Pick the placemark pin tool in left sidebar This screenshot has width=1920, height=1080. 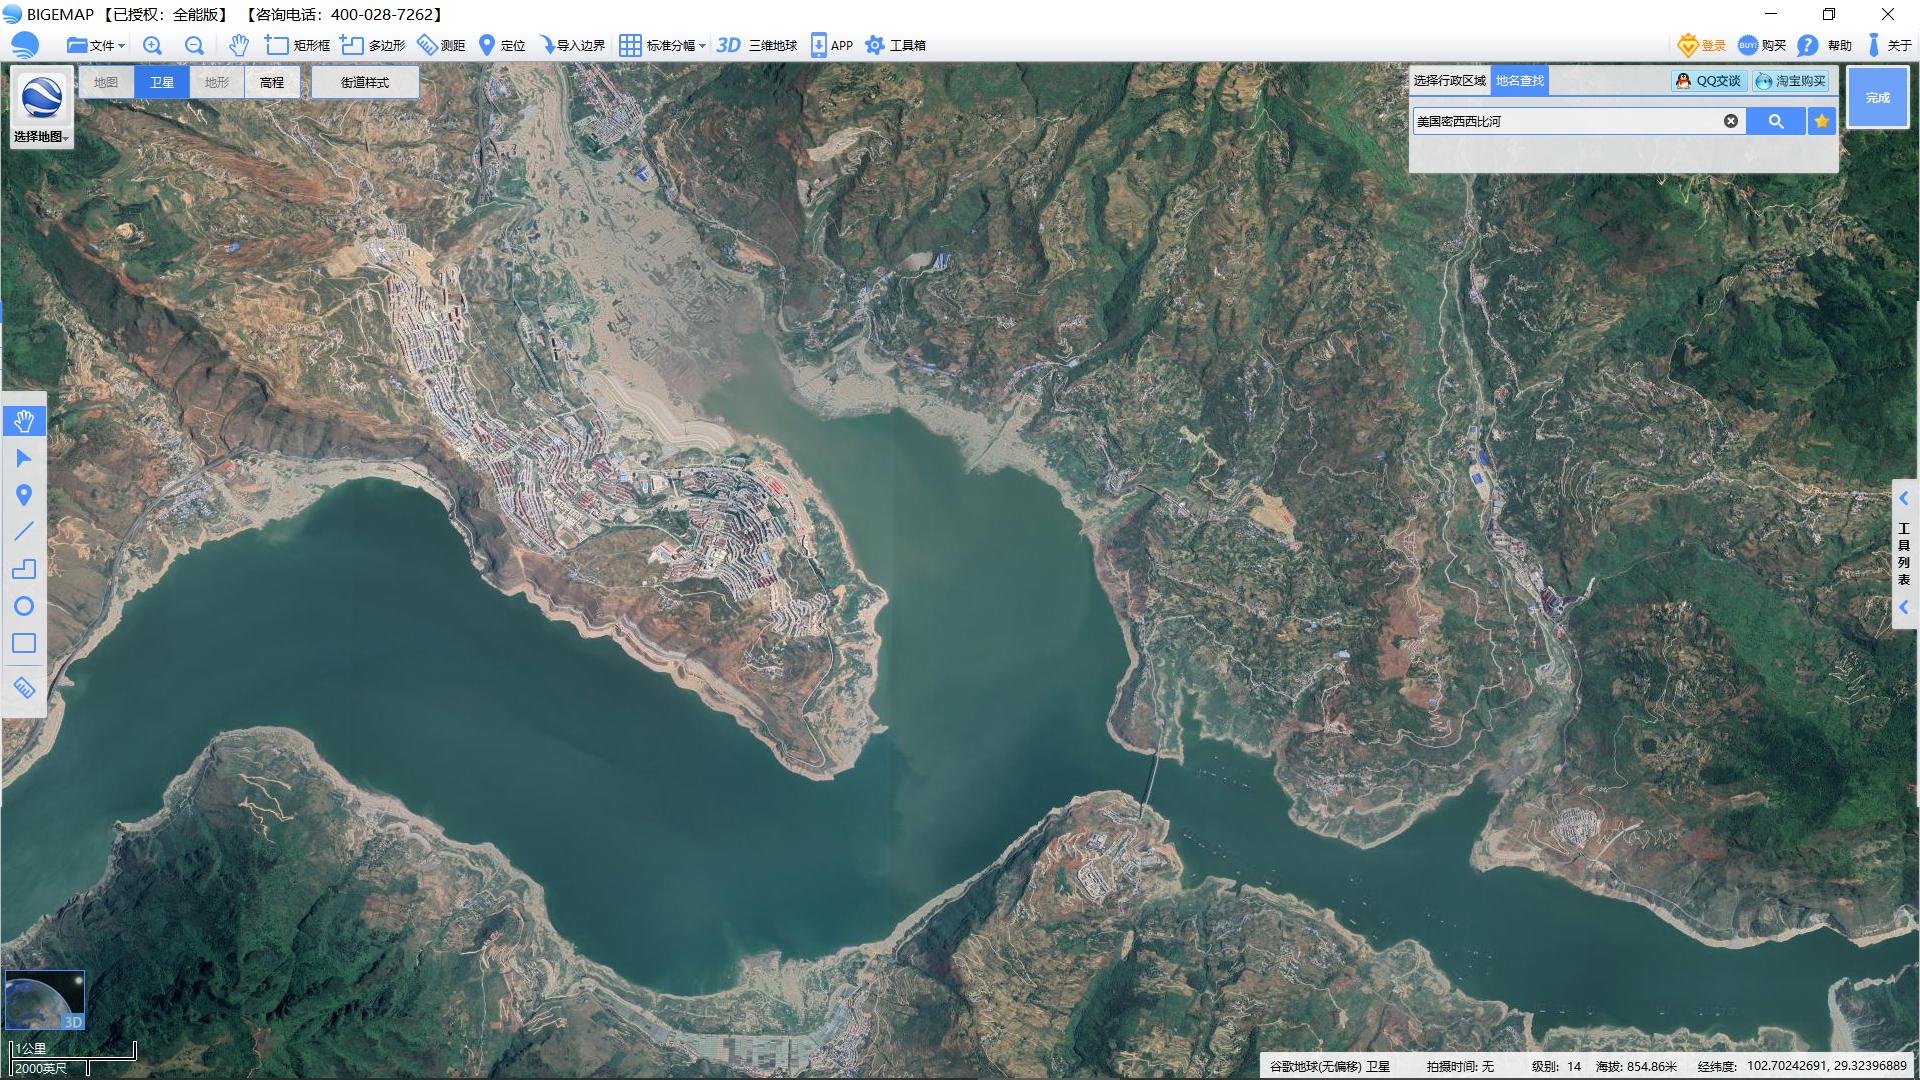click(24, 495)
